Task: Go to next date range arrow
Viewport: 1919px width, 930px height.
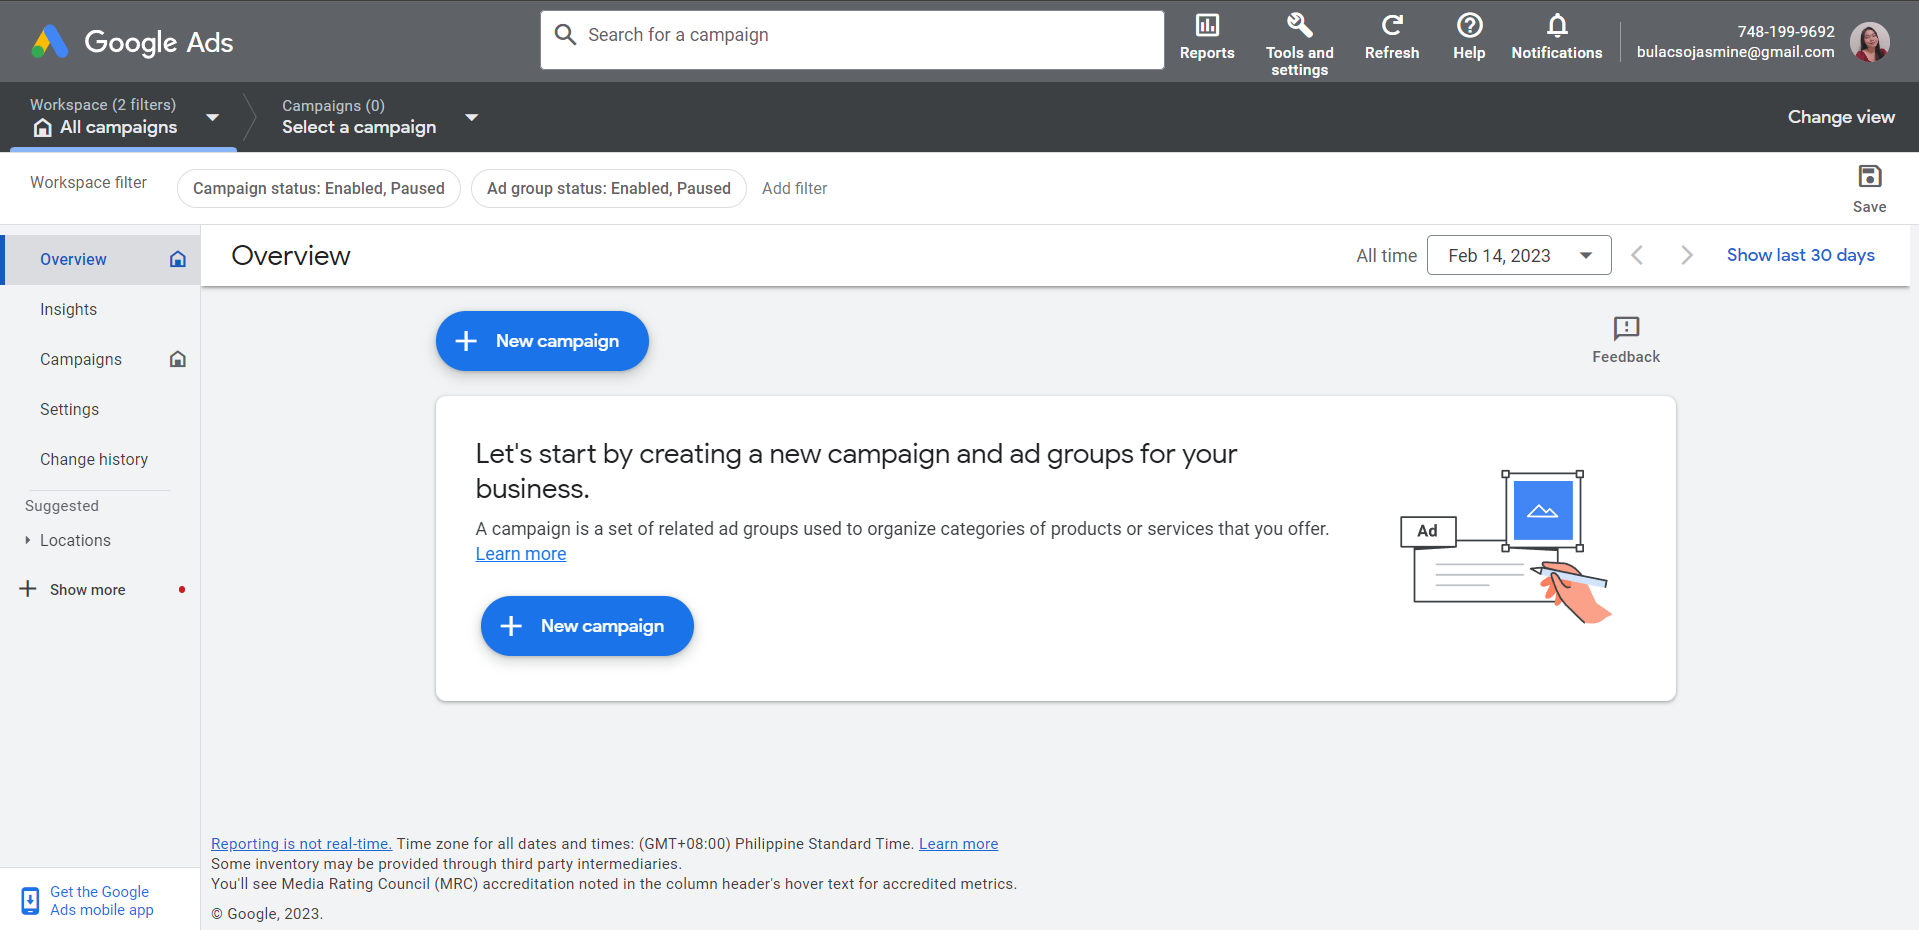Action: [x=1687, y=255]
